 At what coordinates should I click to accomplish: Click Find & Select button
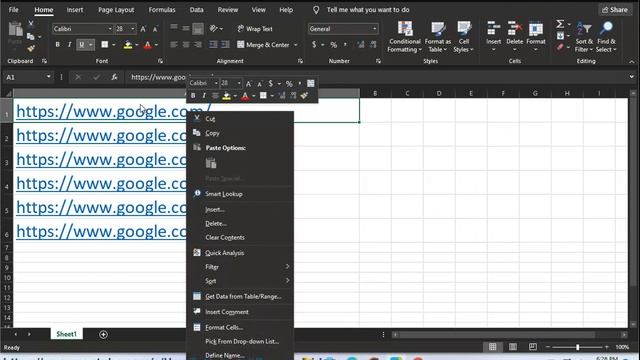(606, 37)
